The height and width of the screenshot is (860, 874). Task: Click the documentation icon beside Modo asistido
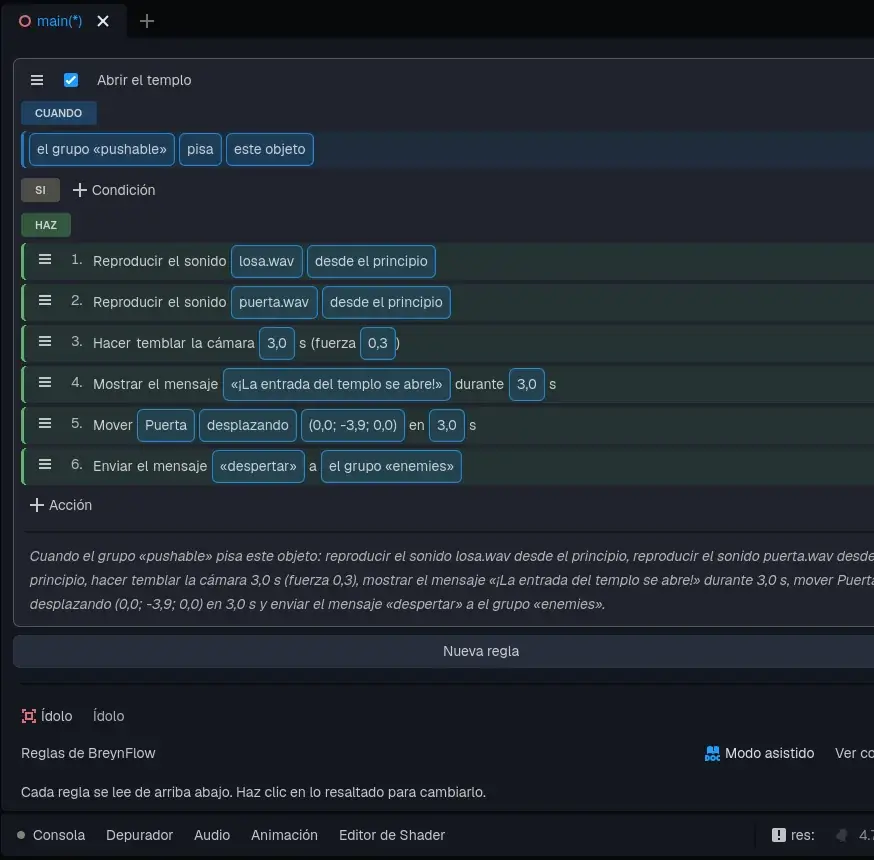point(712,754)
